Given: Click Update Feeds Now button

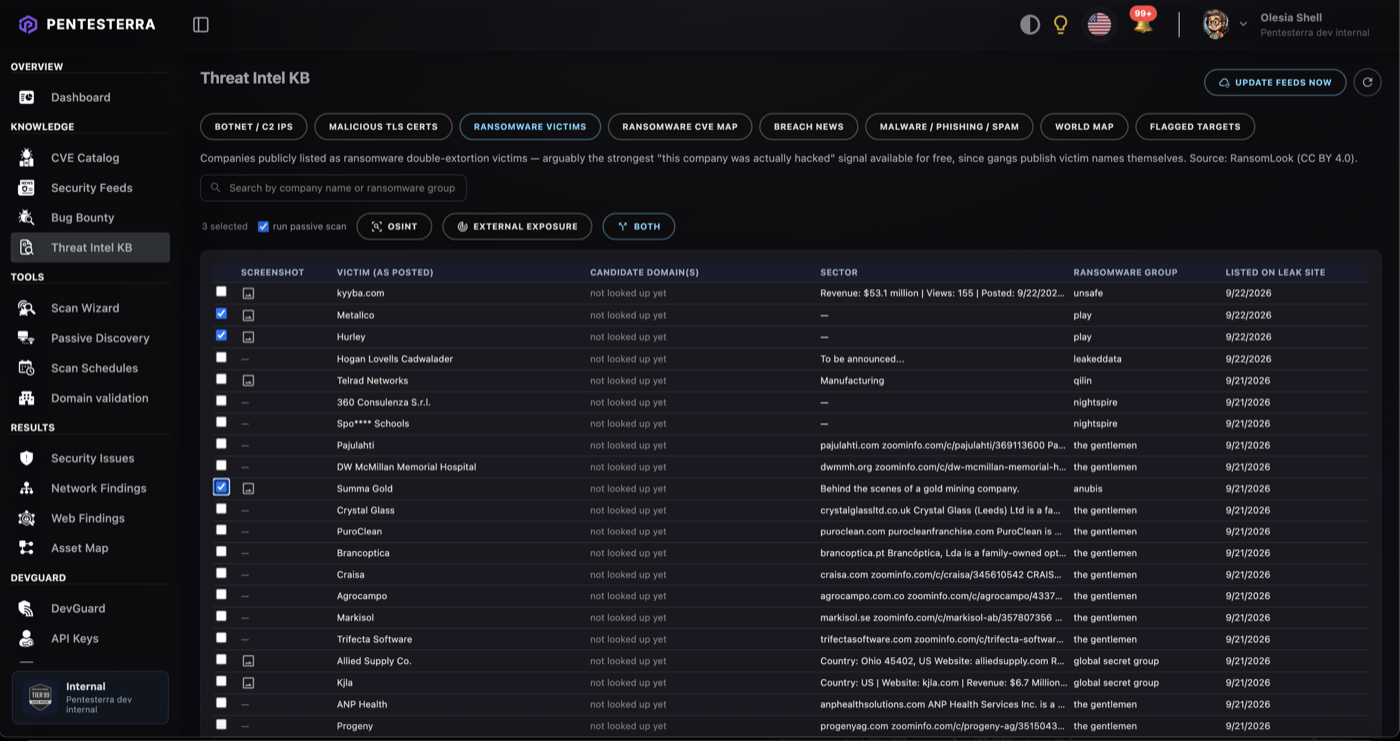Looking at the screenshot, I should point(1275,82).
